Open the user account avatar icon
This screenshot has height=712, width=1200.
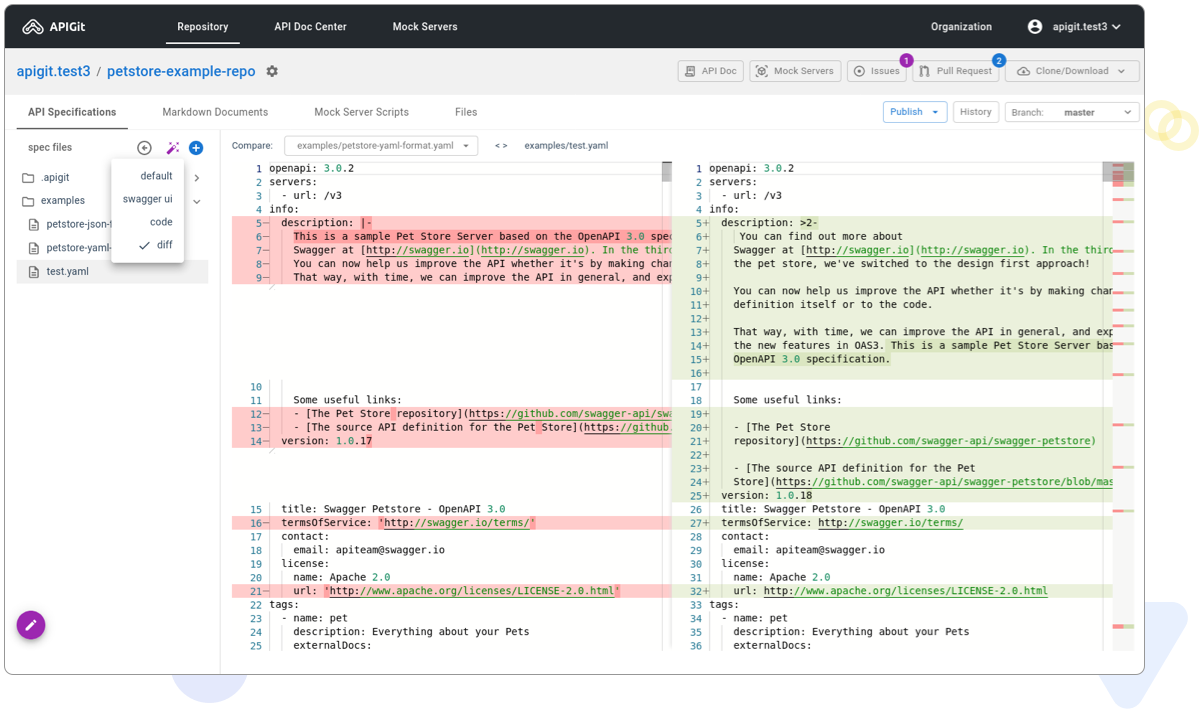[1035, 27]
